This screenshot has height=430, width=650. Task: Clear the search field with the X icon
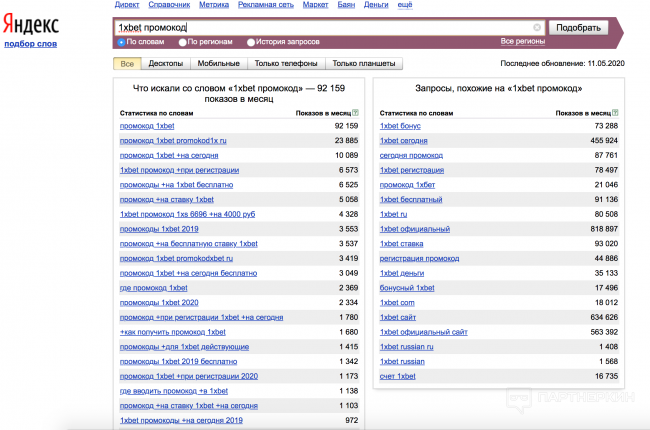[x=537, y=28]
